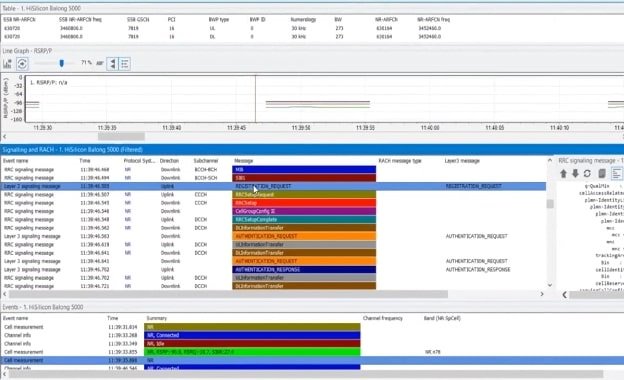Screen dimensions: 624x380
Task: Click the BWP type column header in Table panel
Action: [x=219, y=19]
